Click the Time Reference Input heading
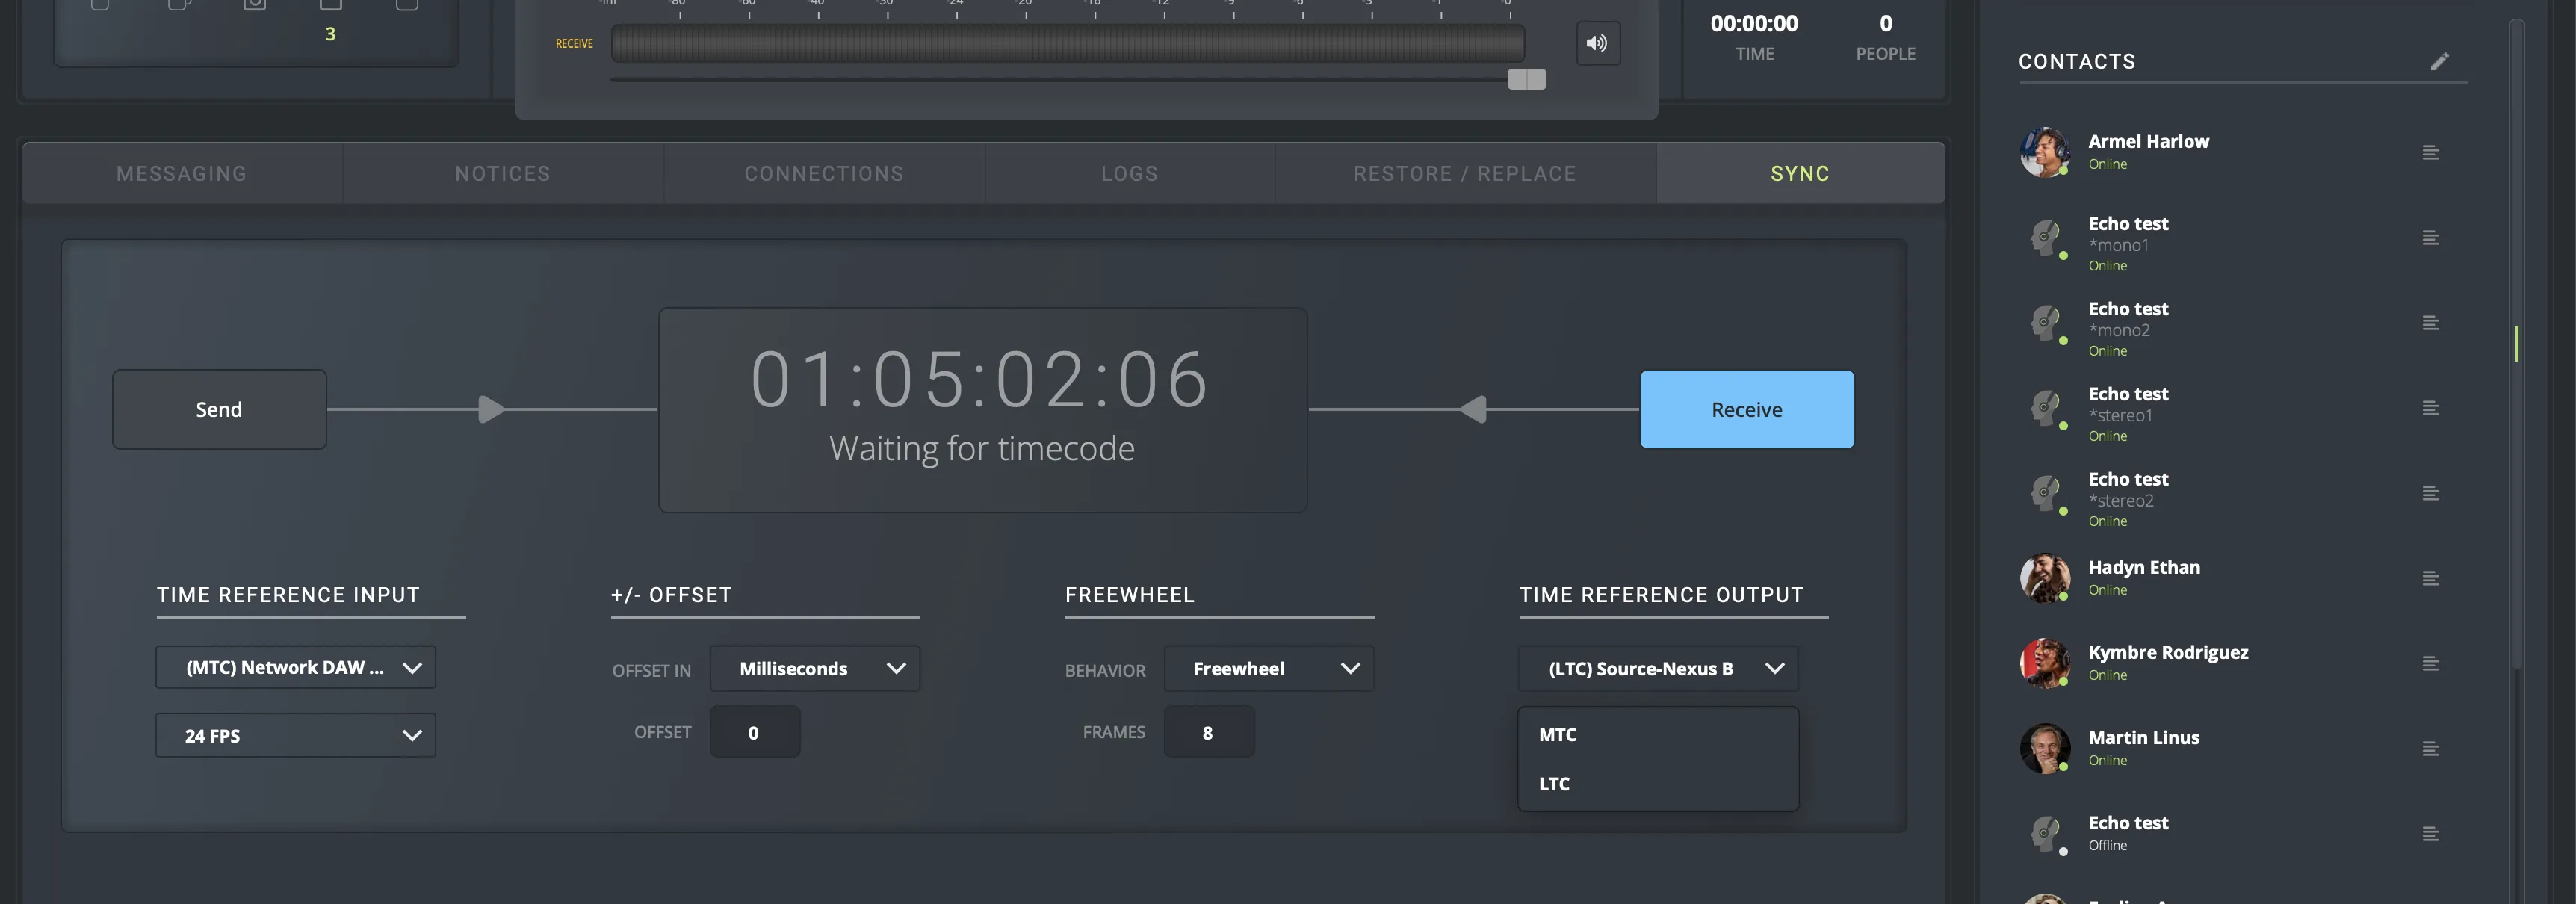 coord(288,595)
